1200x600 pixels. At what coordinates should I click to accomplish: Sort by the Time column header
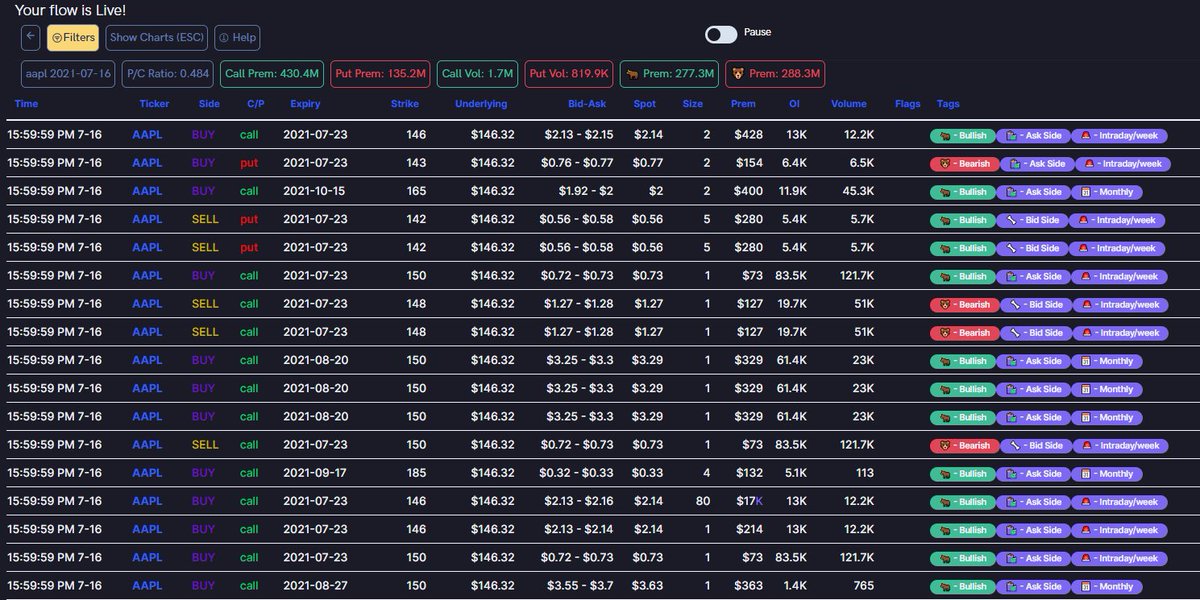coord(27,103)
